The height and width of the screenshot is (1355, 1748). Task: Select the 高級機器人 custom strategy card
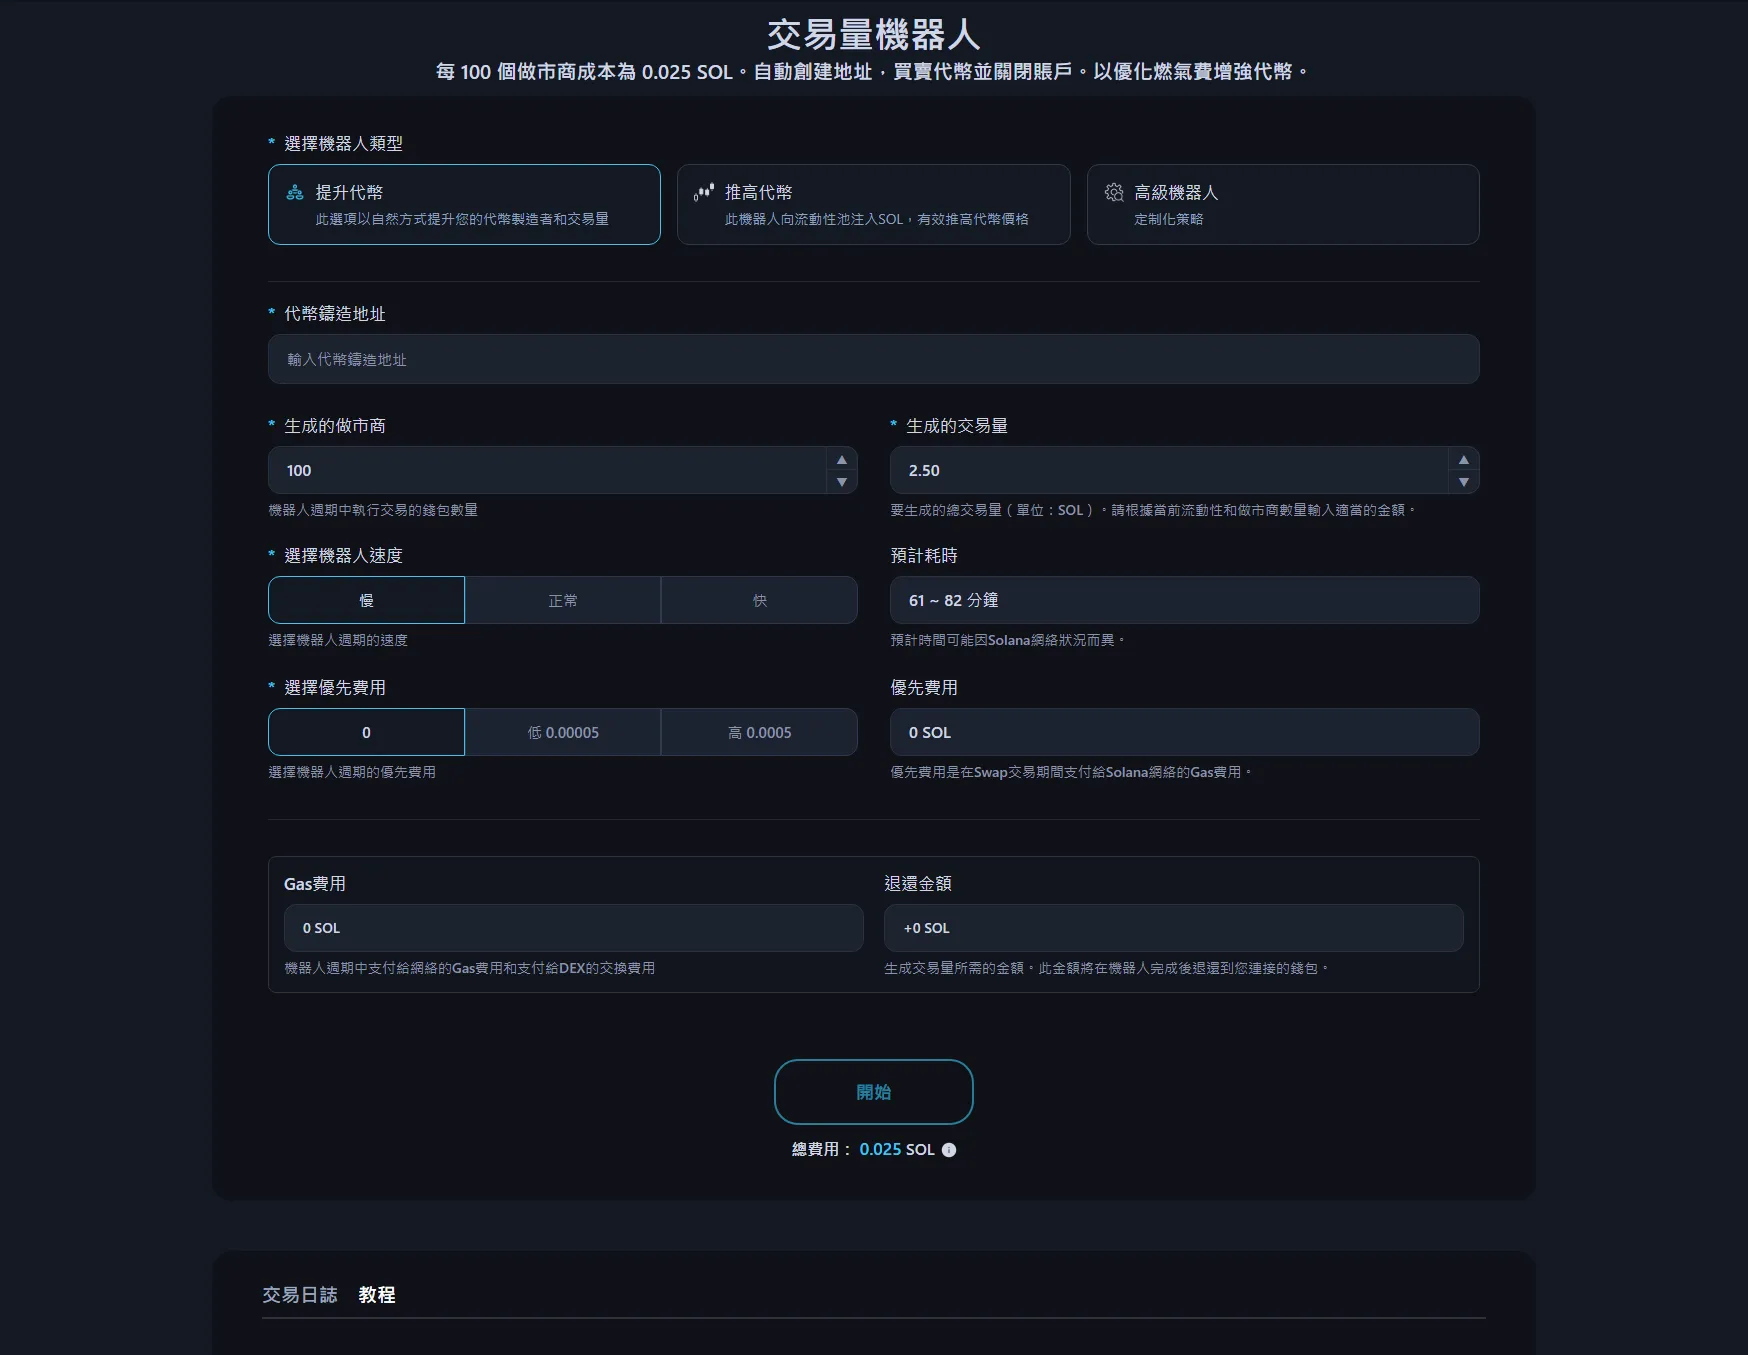(x=1282, y=204)
